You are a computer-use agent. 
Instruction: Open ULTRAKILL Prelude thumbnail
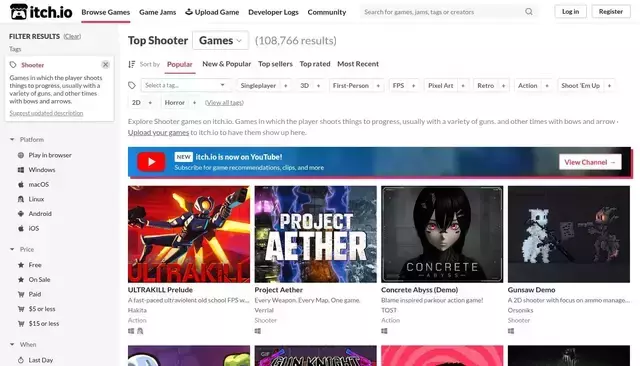(x=189, y=234)
